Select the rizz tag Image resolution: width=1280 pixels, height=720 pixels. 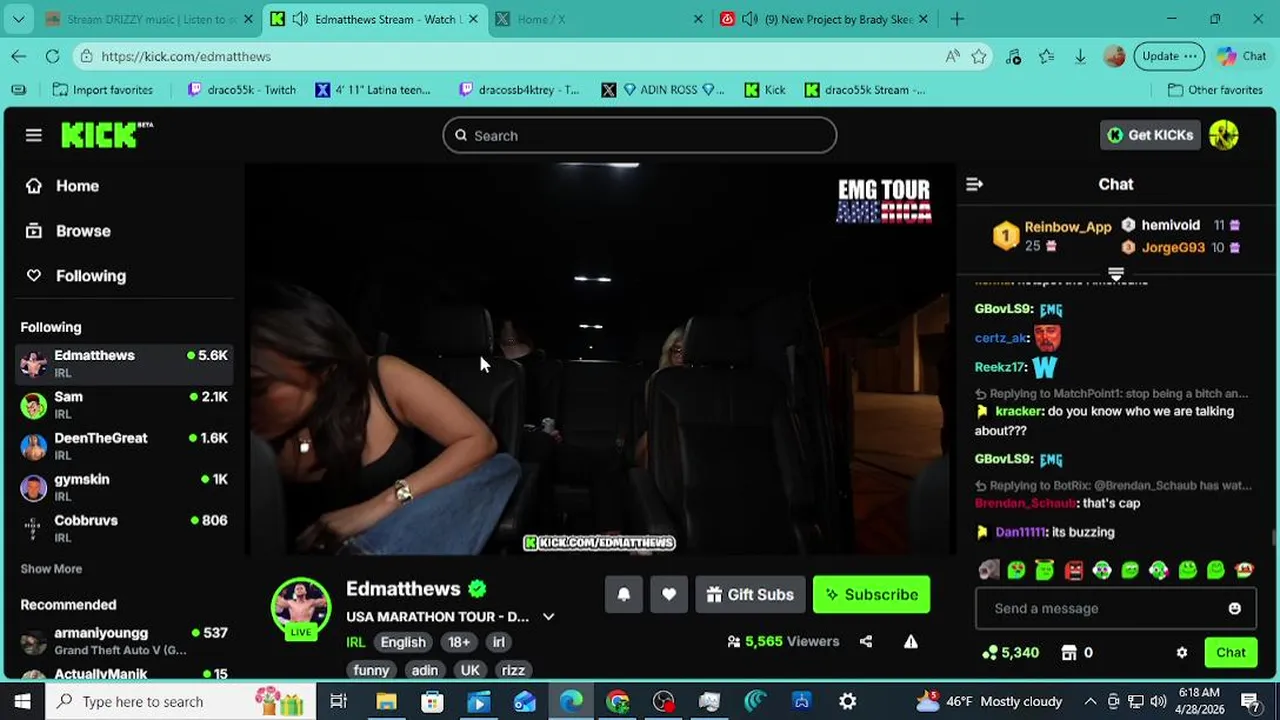(513, 670)
